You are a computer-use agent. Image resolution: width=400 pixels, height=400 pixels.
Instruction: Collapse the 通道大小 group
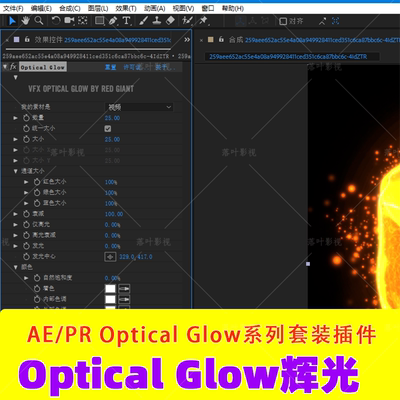point(15,171)
